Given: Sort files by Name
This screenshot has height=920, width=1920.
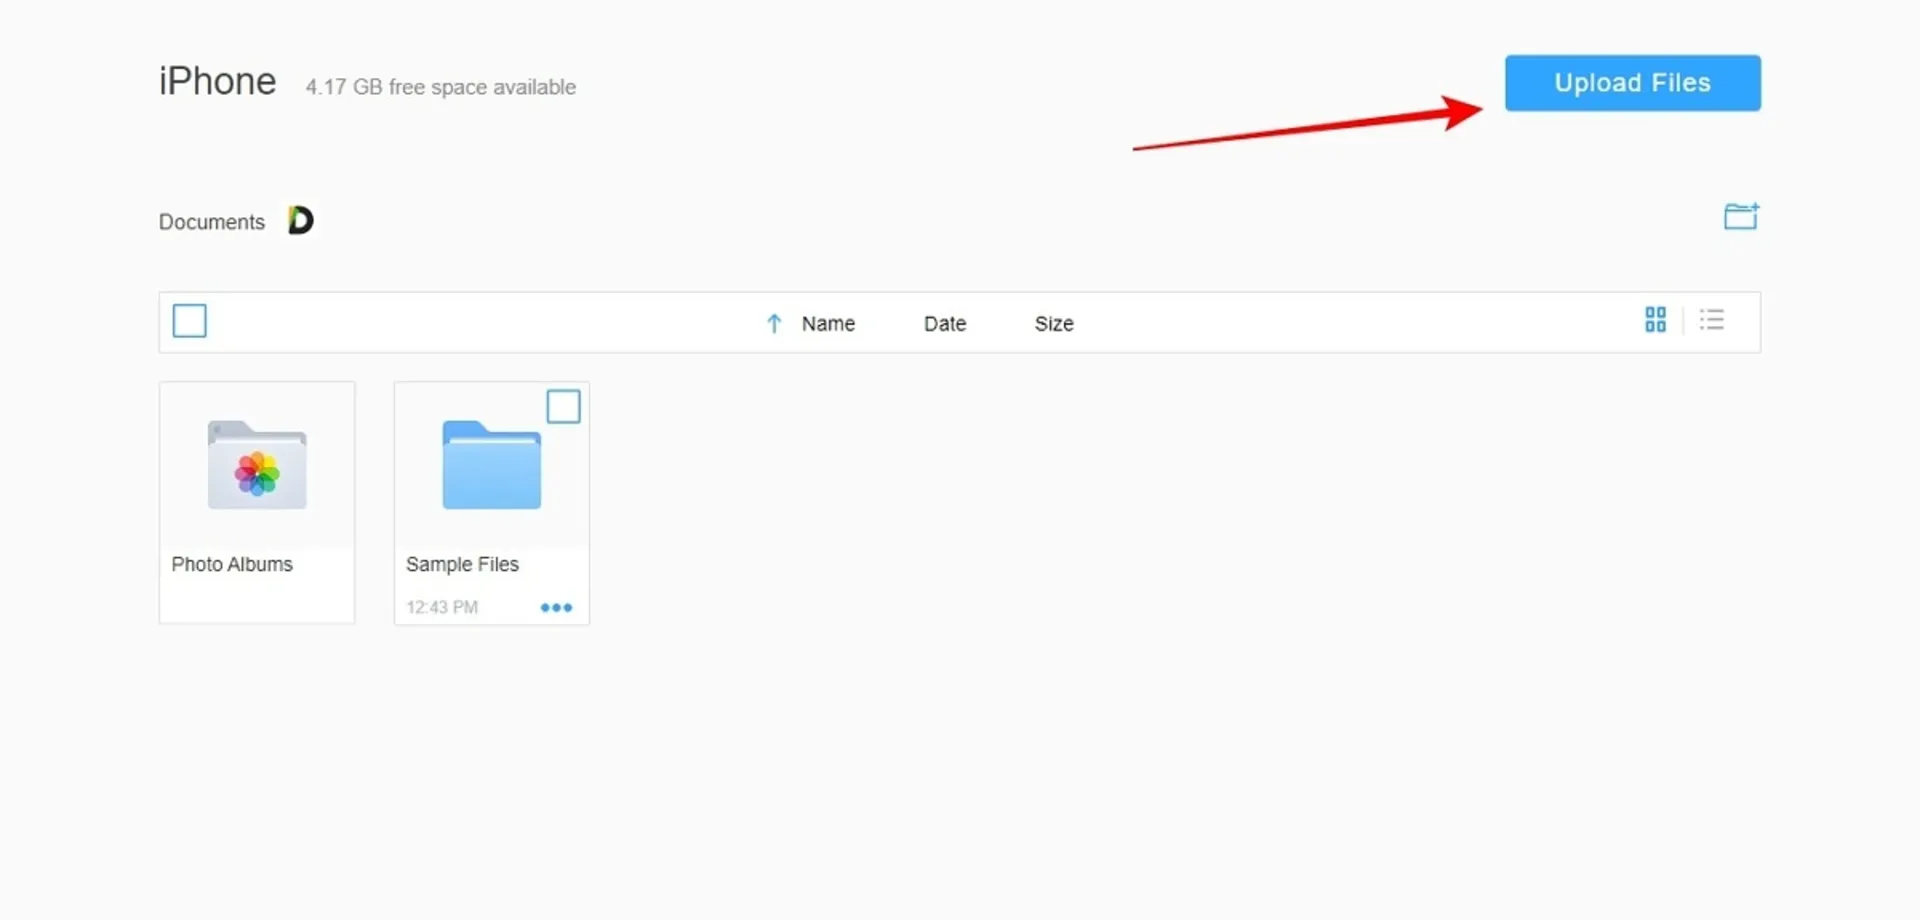Looking at the screenshot, I should (x=828, y=323).
